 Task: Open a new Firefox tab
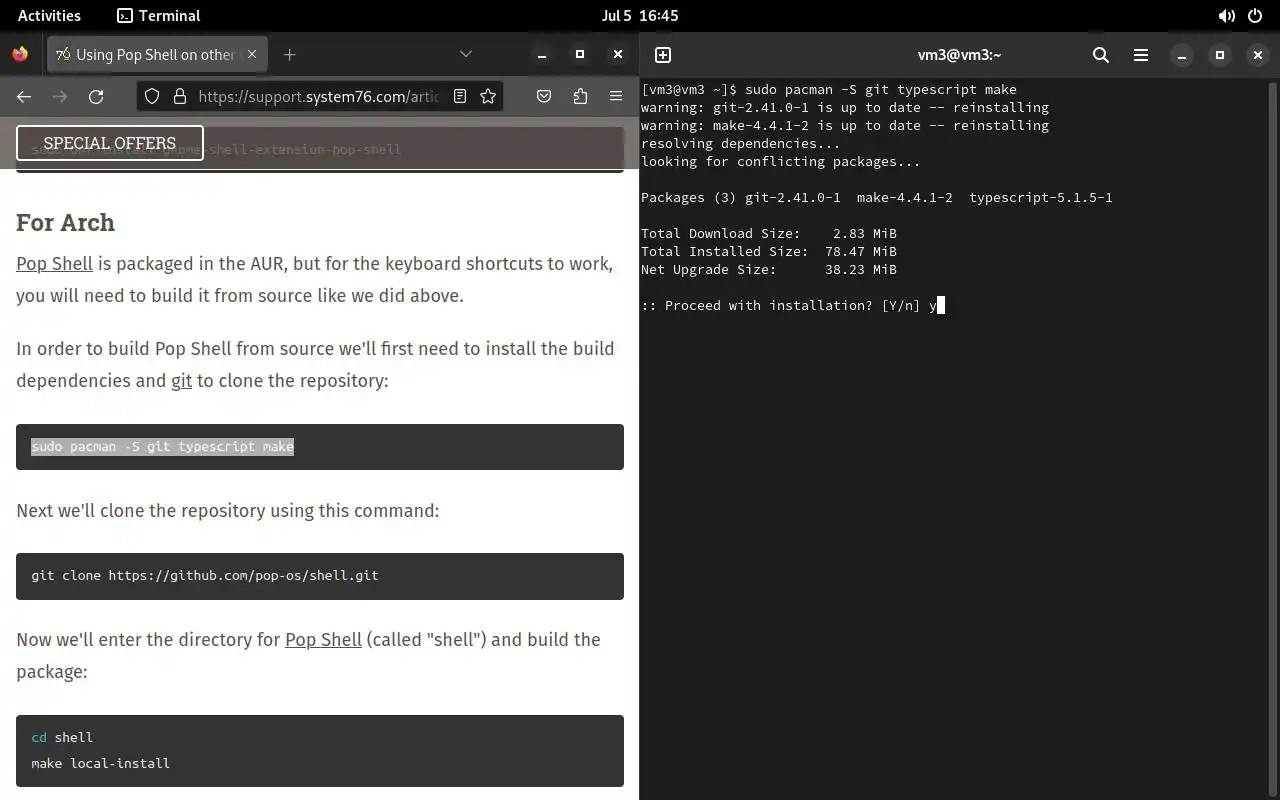[x=290, y=54]
